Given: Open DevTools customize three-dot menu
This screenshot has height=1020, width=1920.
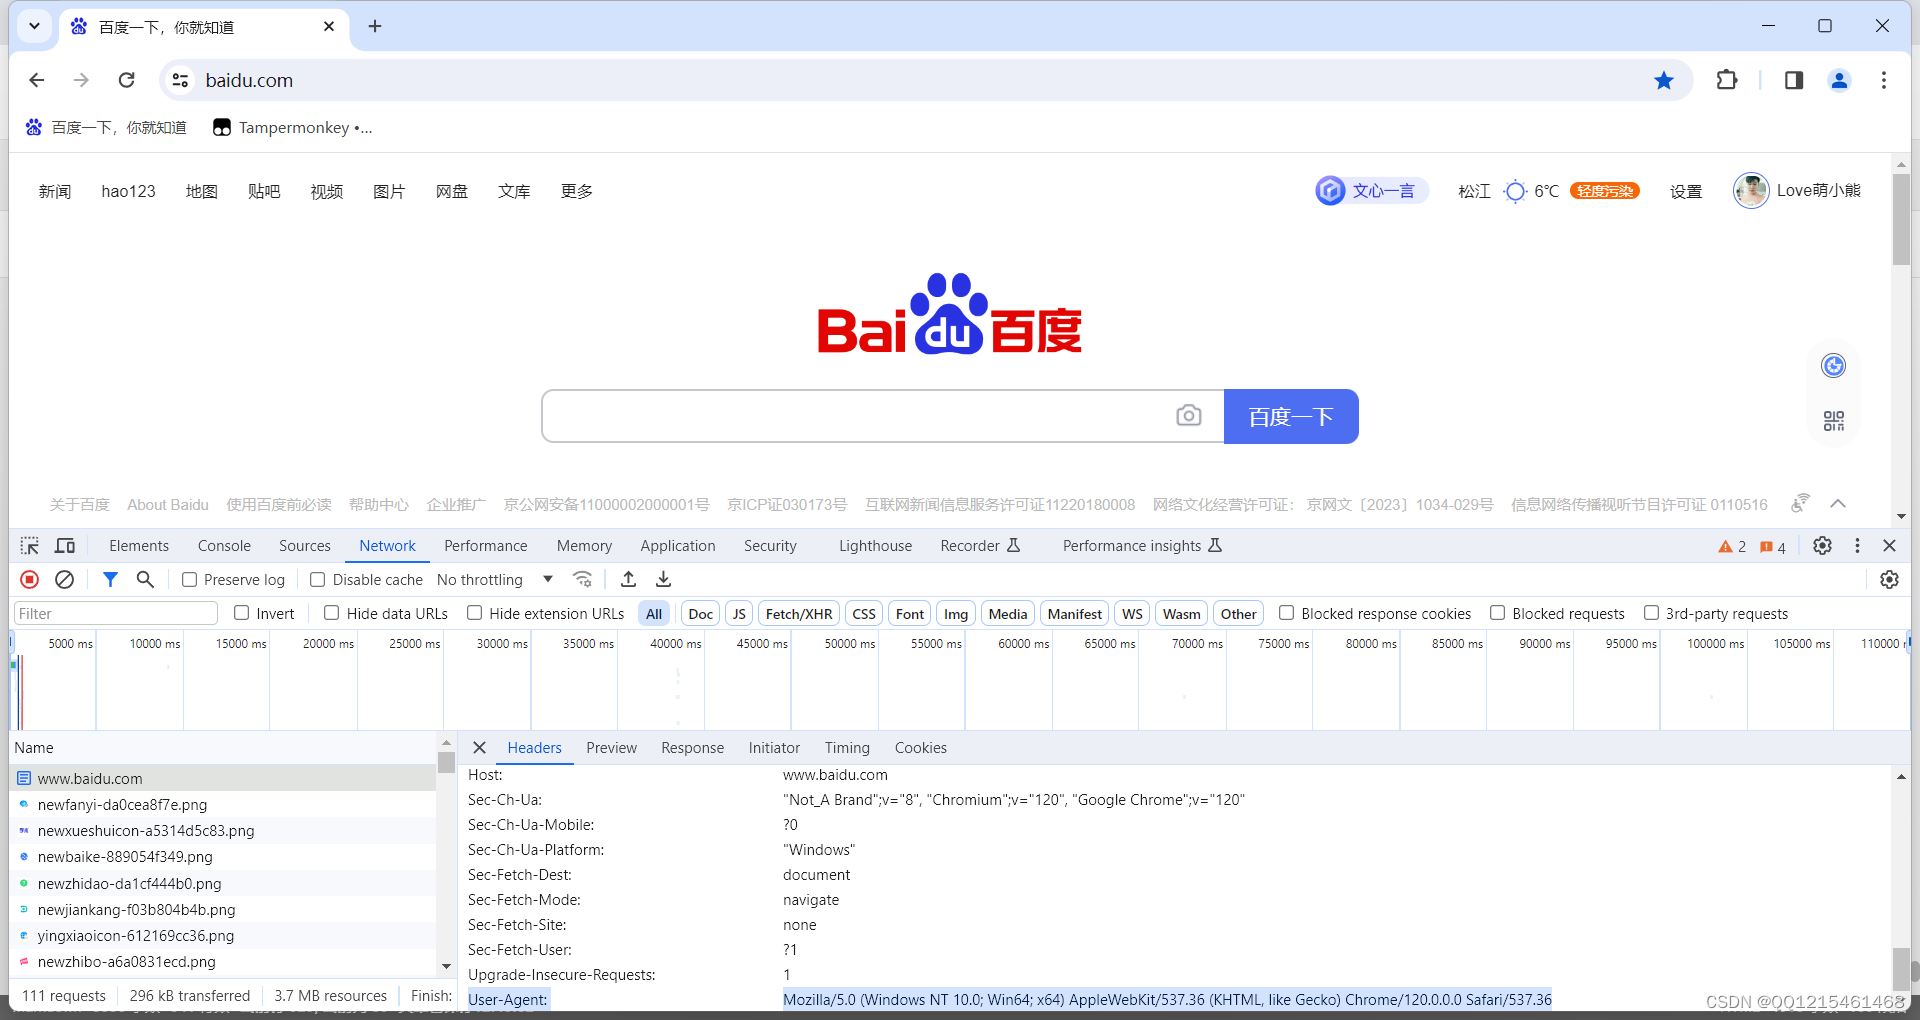Looking at the screenshot, I should pyautogui.click(x=1857, y=546).
